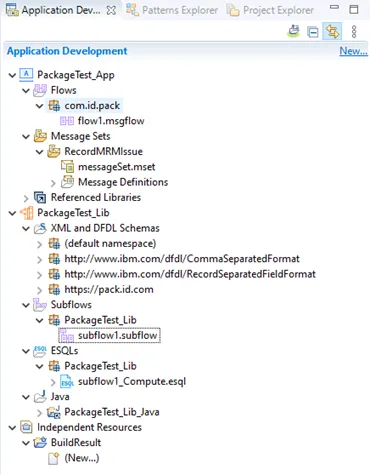Click the Message Definitions icon

67,182
